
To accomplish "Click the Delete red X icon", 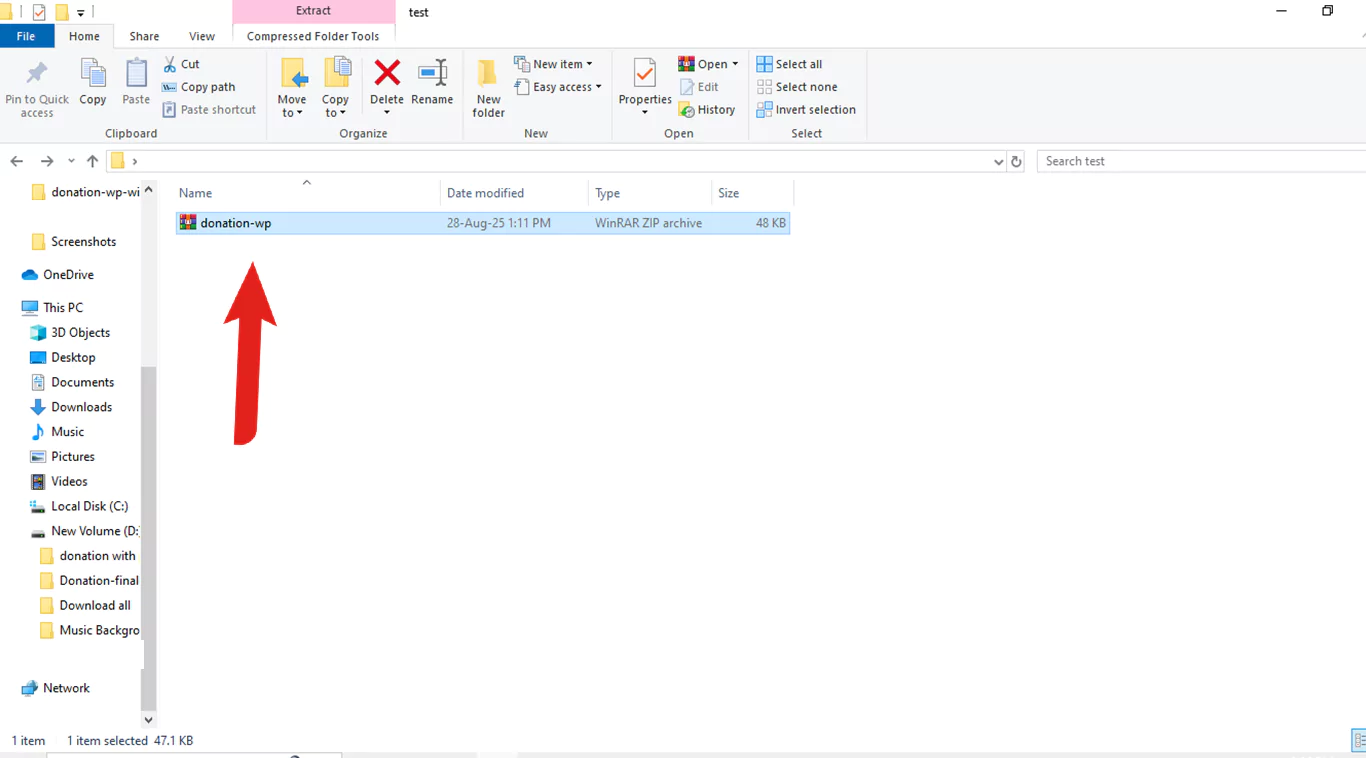I will pos(387,73).
